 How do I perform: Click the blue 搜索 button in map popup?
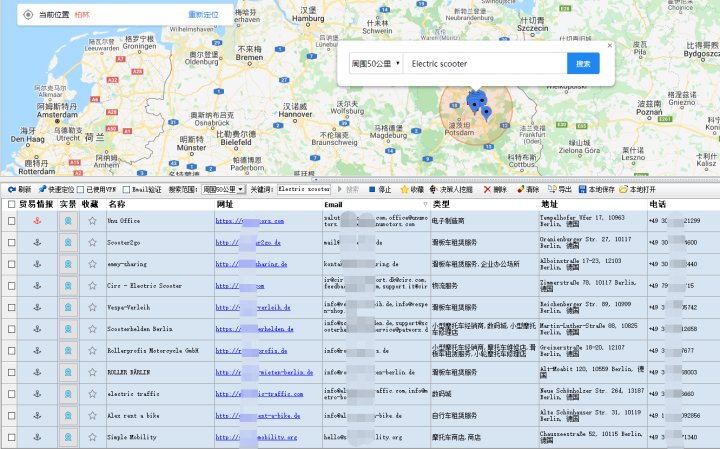(x=583, y=63)
